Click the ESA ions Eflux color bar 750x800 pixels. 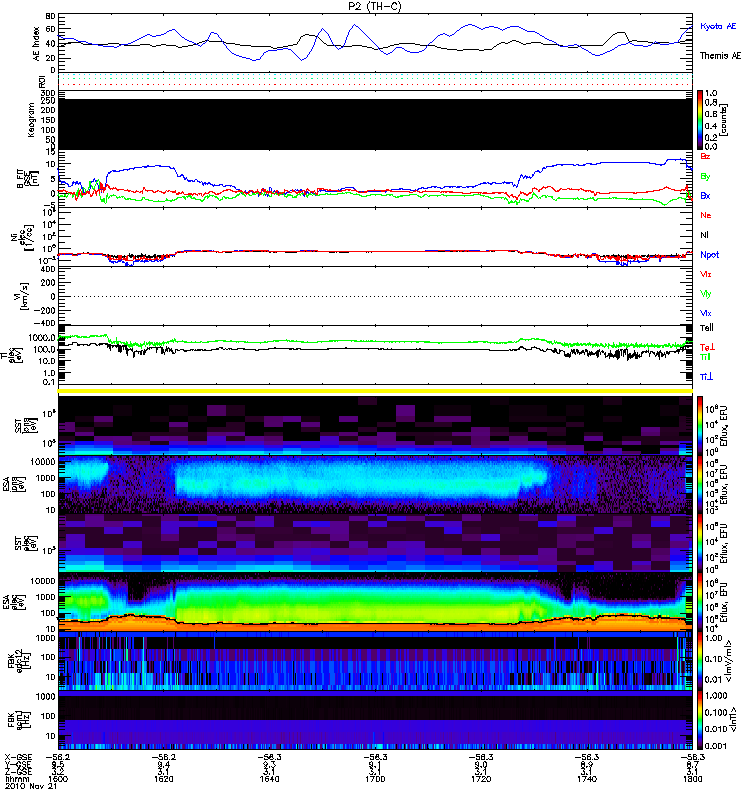(x=700, y=485)
